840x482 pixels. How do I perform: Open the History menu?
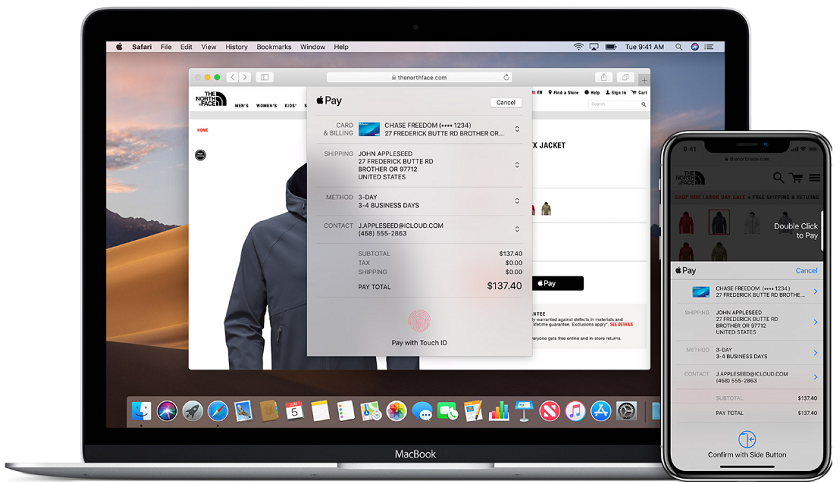tap(236, 47)
